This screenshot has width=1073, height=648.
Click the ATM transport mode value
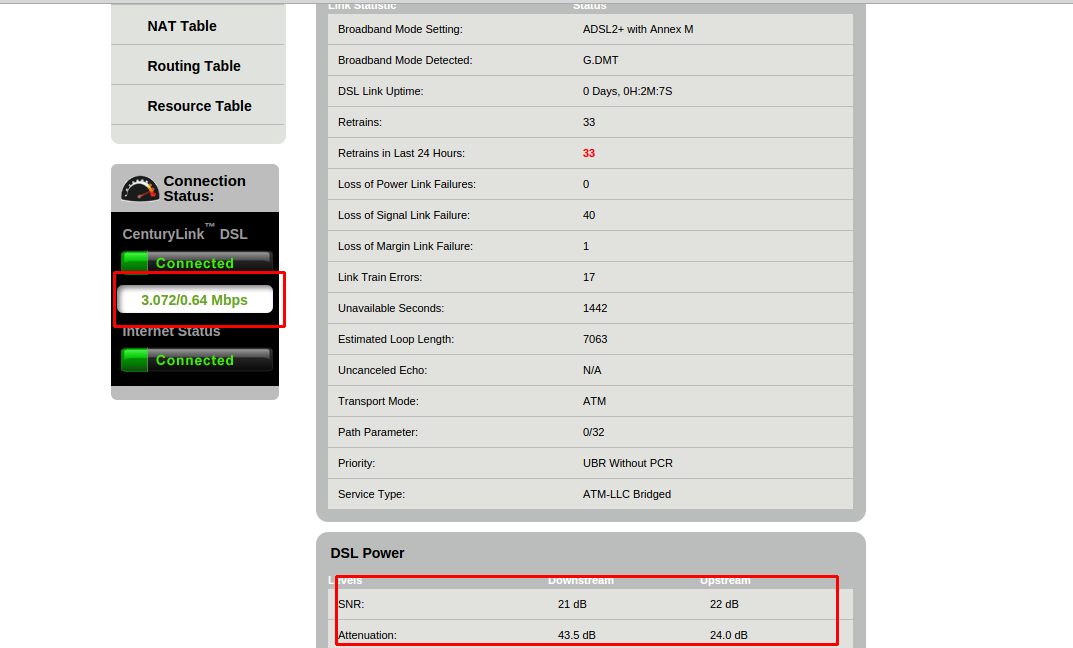pos(594,402)
